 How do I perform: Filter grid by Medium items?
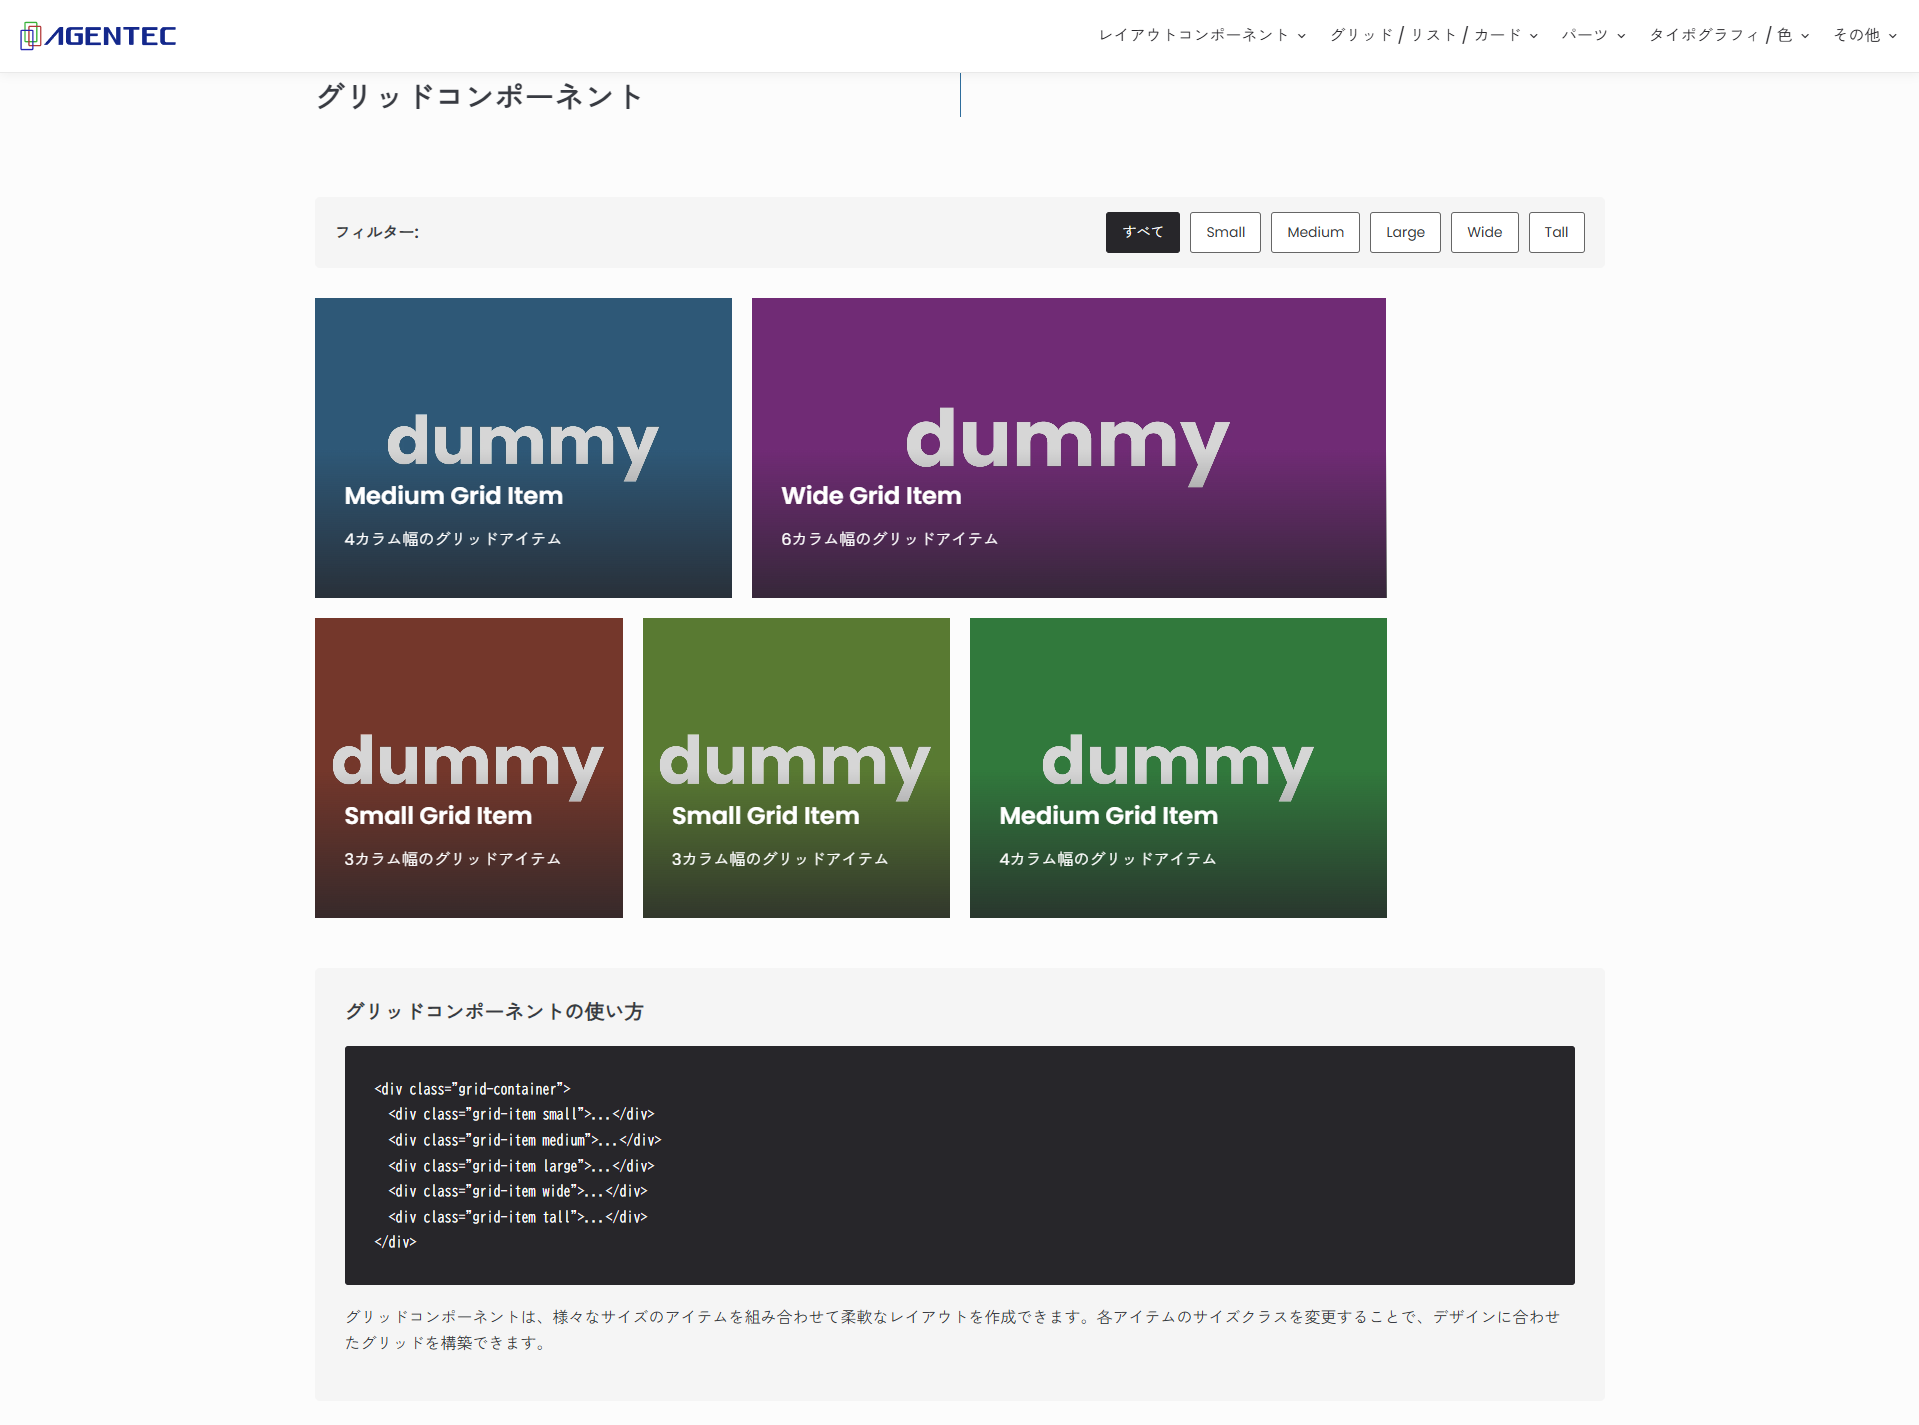[x=1315, y=232]
